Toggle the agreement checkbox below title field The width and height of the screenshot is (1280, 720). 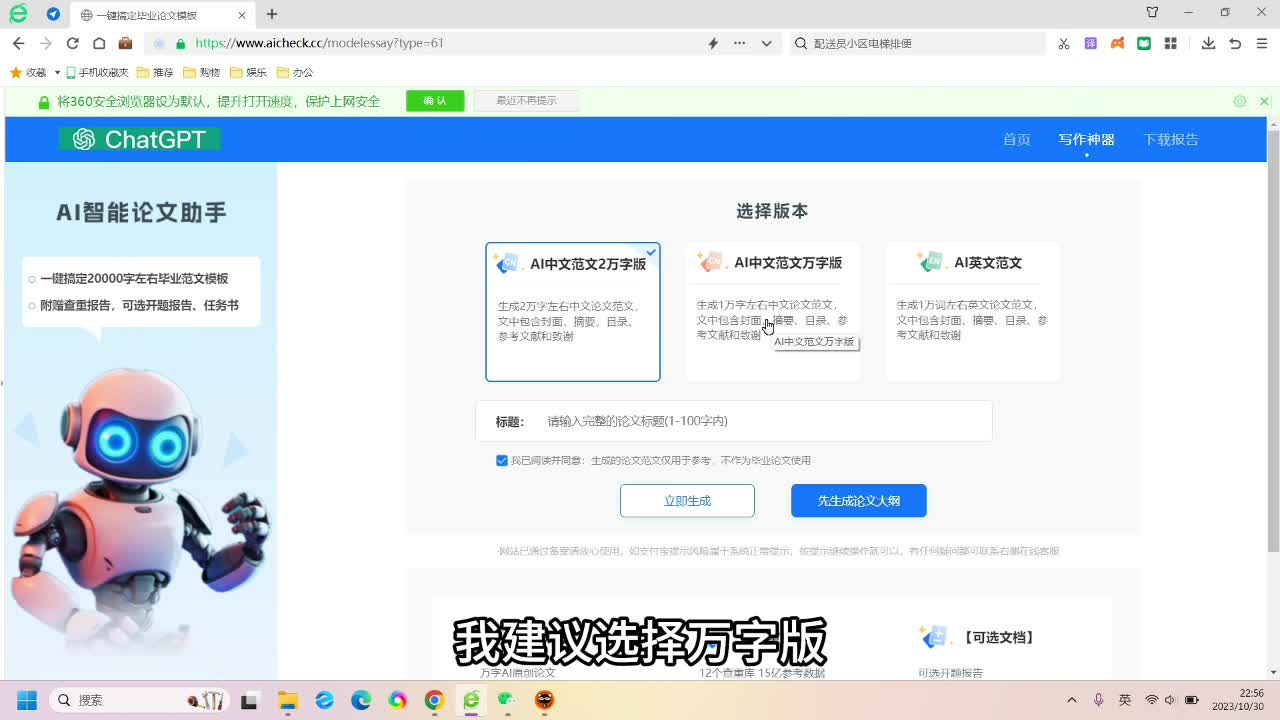click(502, 461)
